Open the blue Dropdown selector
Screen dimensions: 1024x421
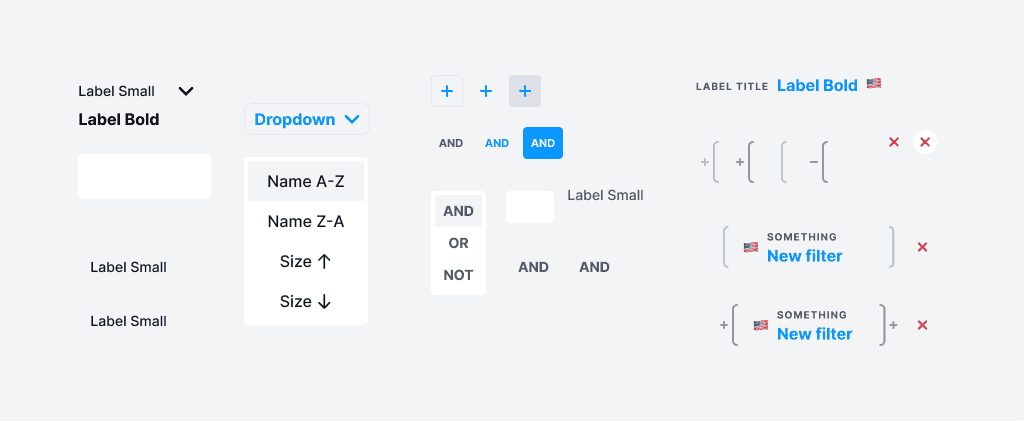307,120
